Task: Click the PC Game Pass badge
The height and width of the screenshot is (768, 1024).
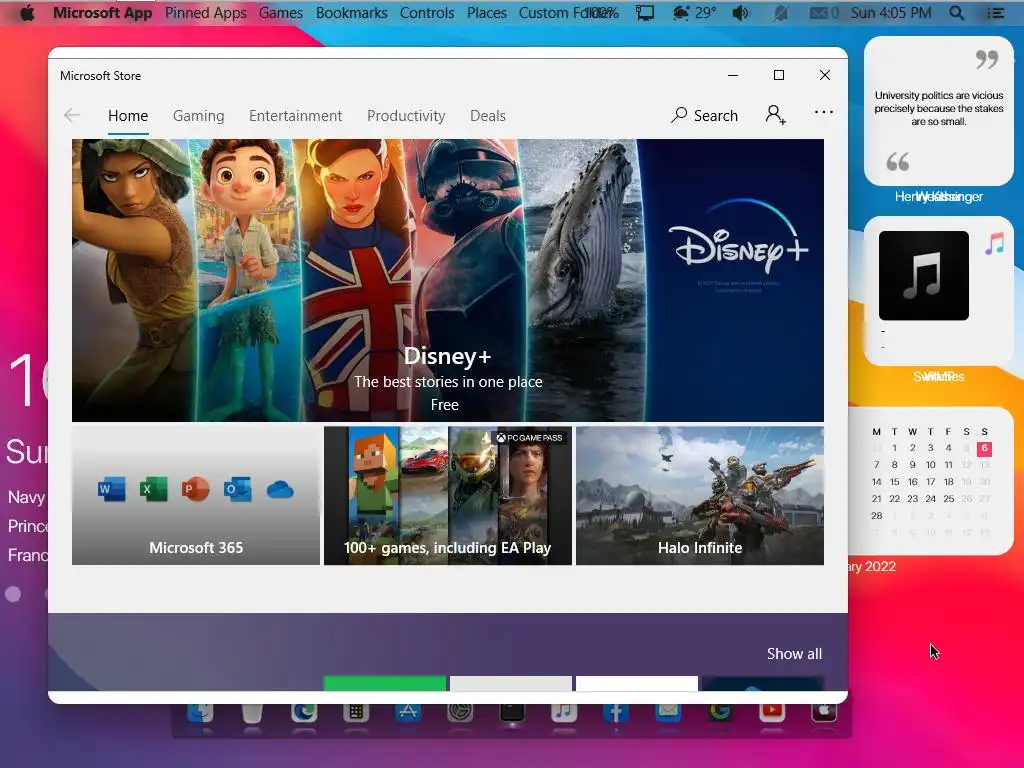Action: [x=530, y=438]
